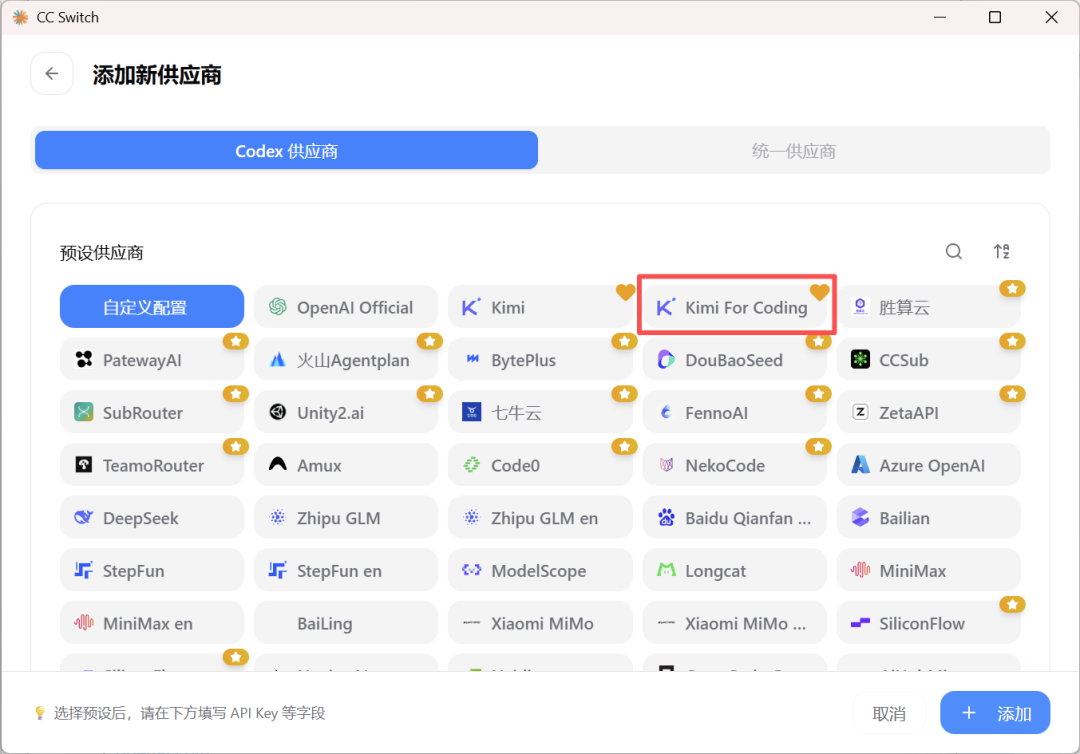Select the 自定义配置 preset
This screenshot has width=1080, height=754.
(x=152, y=306)
